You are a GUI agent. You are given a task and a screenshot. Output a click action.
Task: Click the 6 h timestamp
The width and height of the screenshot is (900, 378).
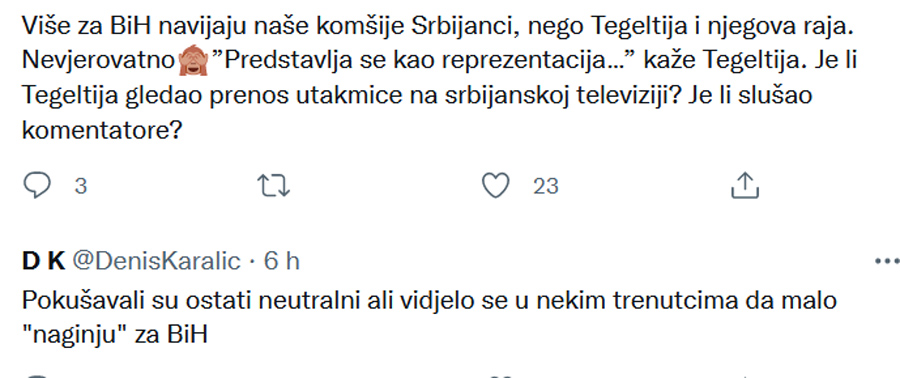pos(281,262)
